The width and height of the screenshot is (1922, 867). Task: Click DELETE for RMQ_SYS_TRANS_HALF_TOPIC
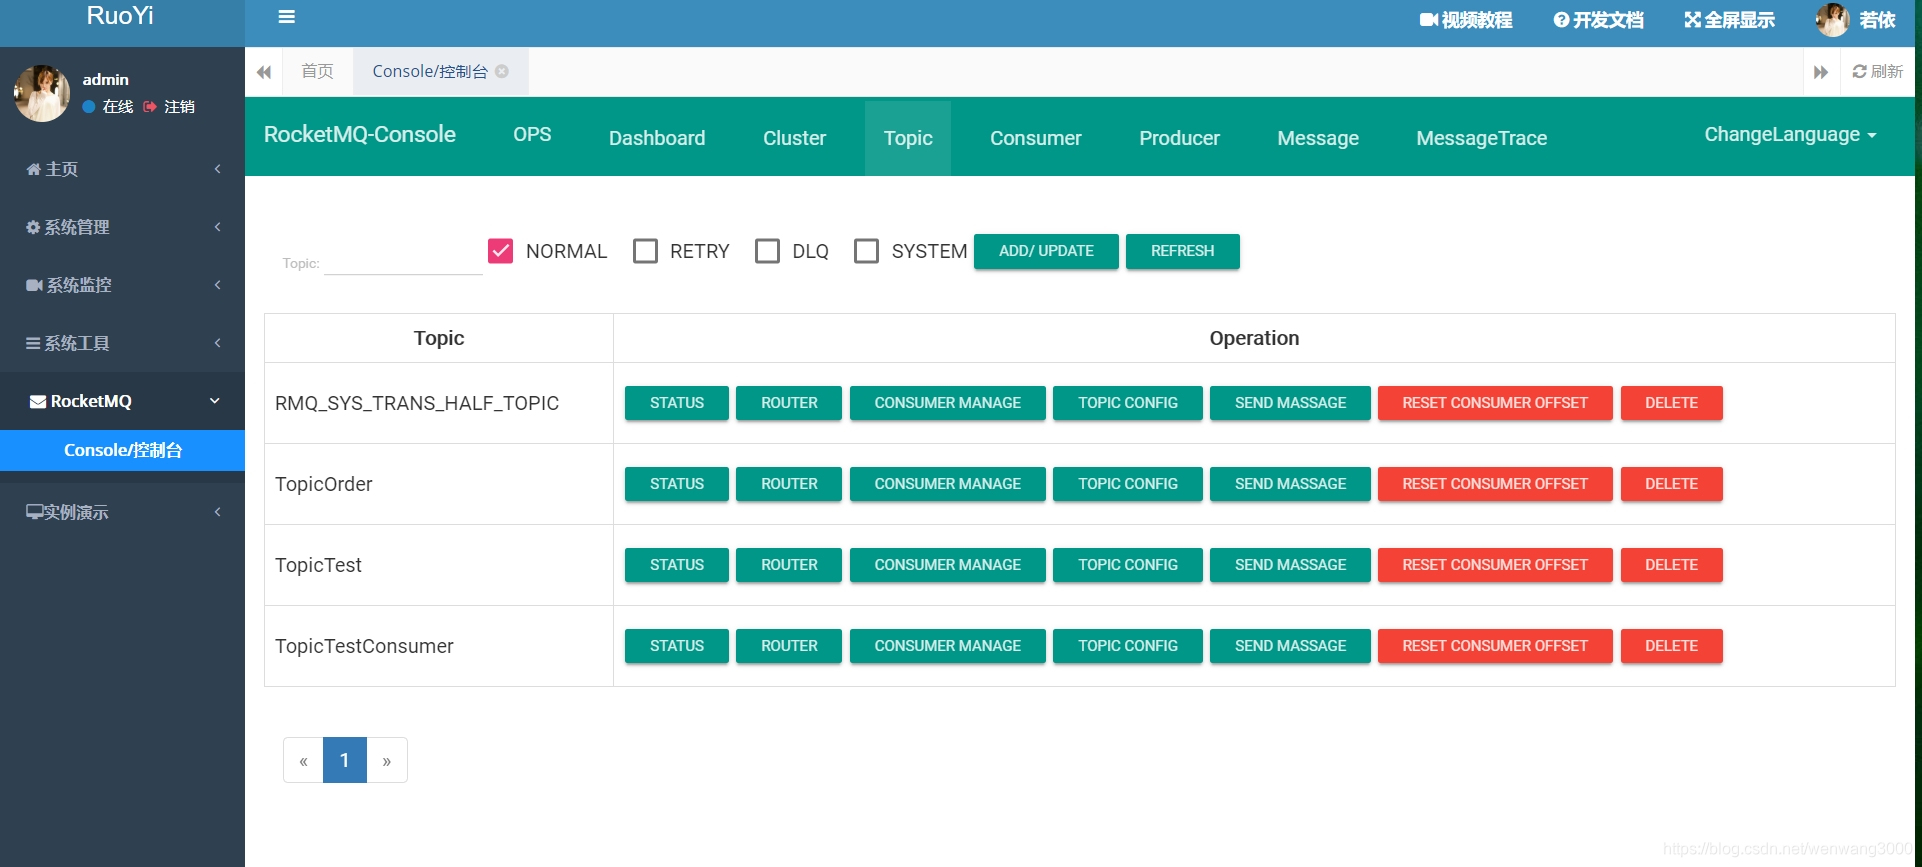click(1672, 403)
